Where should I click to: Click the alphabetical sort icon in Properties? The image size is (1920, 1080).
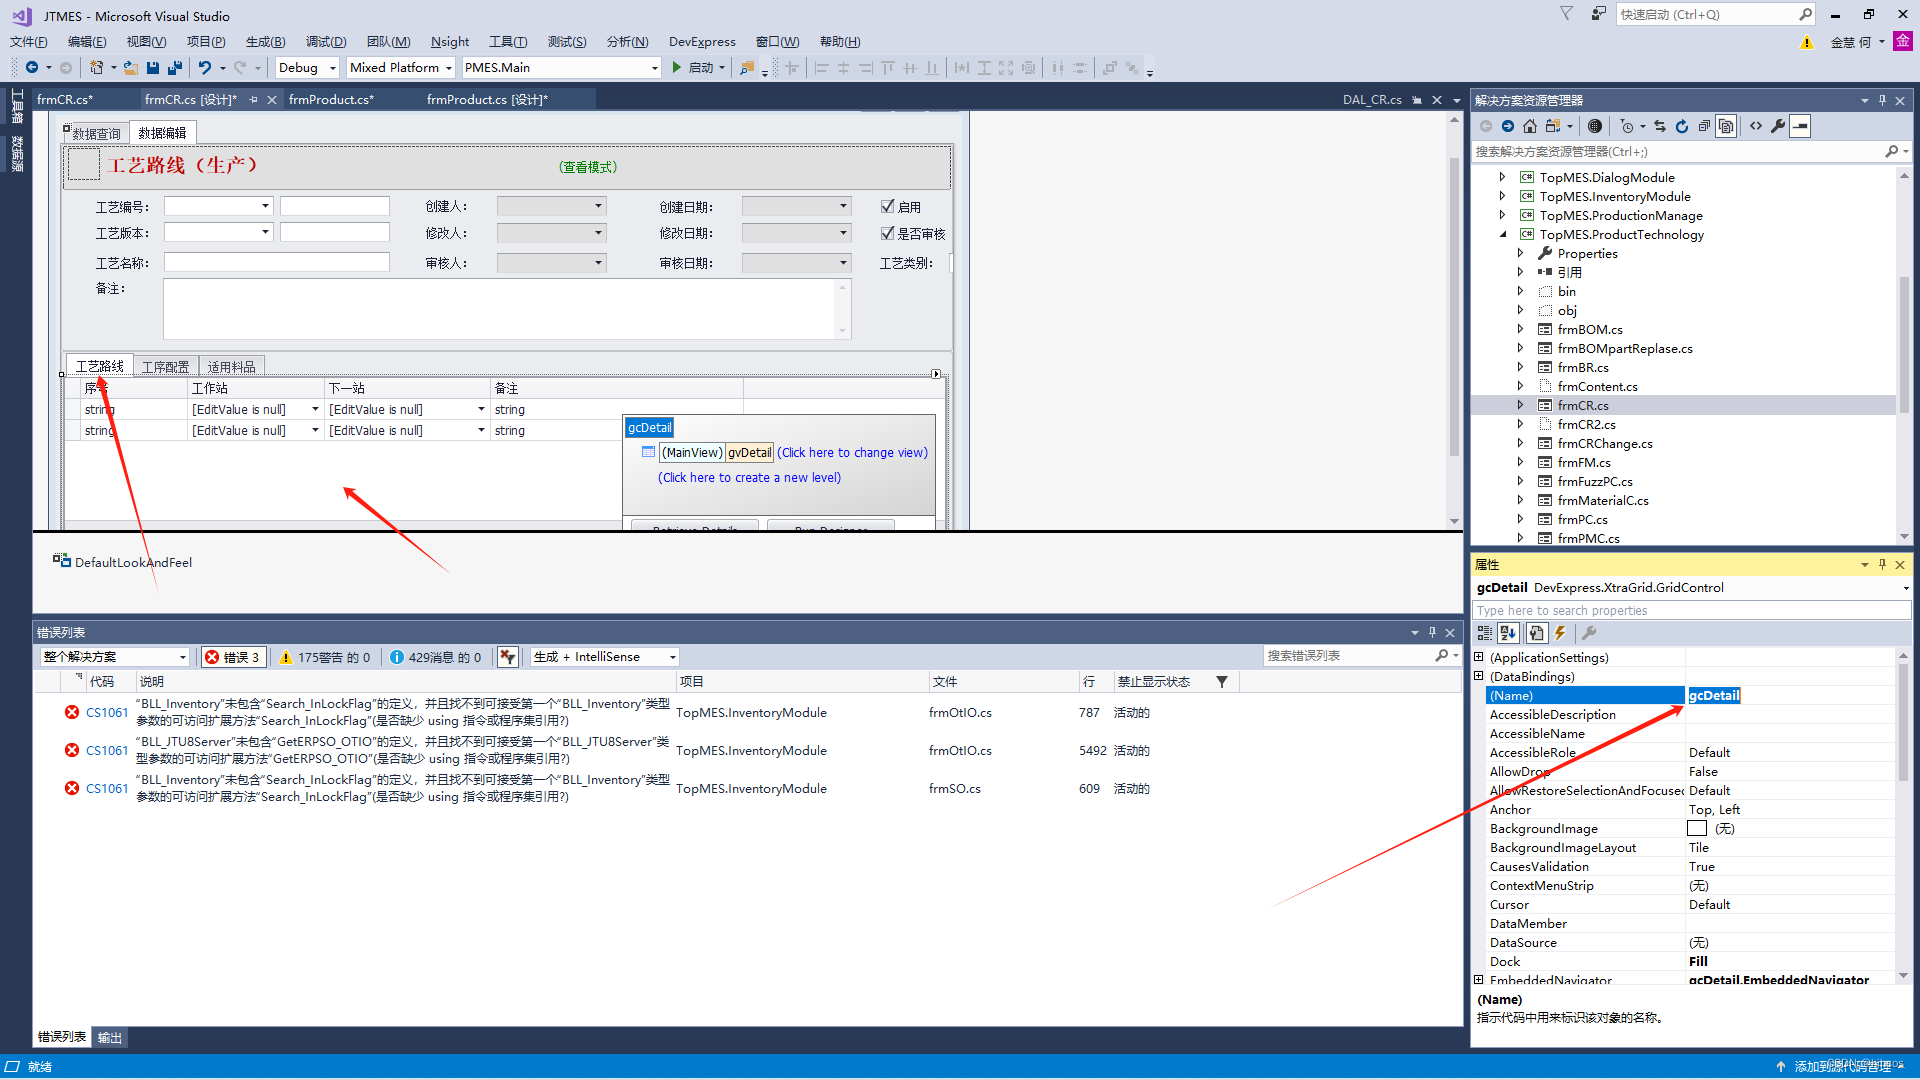[x=1508, y=633]
